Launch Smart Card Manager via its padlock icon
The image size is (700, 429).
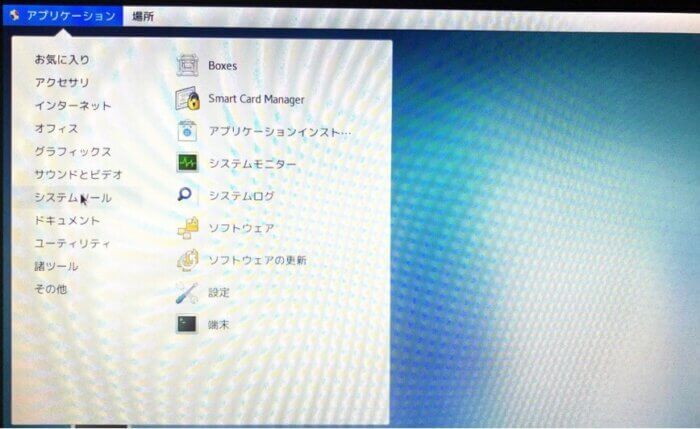click(x=187, y=99)
